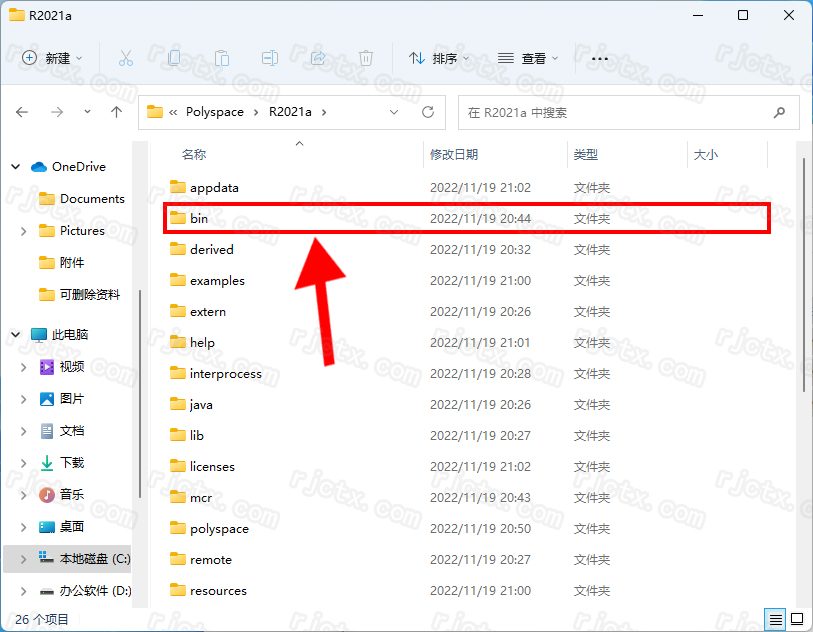
Task: Click the Copy icon in toolbar
Action: tap(174, 58)
